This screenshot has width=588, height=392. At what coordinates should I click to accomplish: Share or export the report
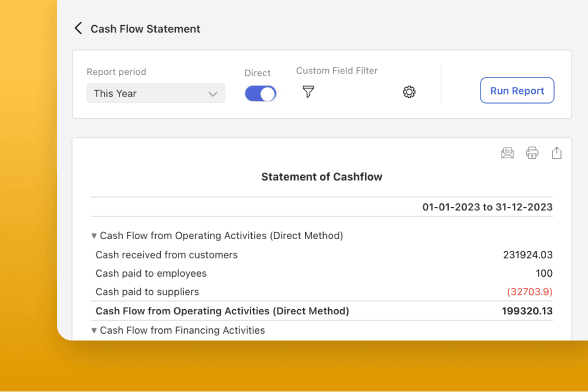(557, 153)
